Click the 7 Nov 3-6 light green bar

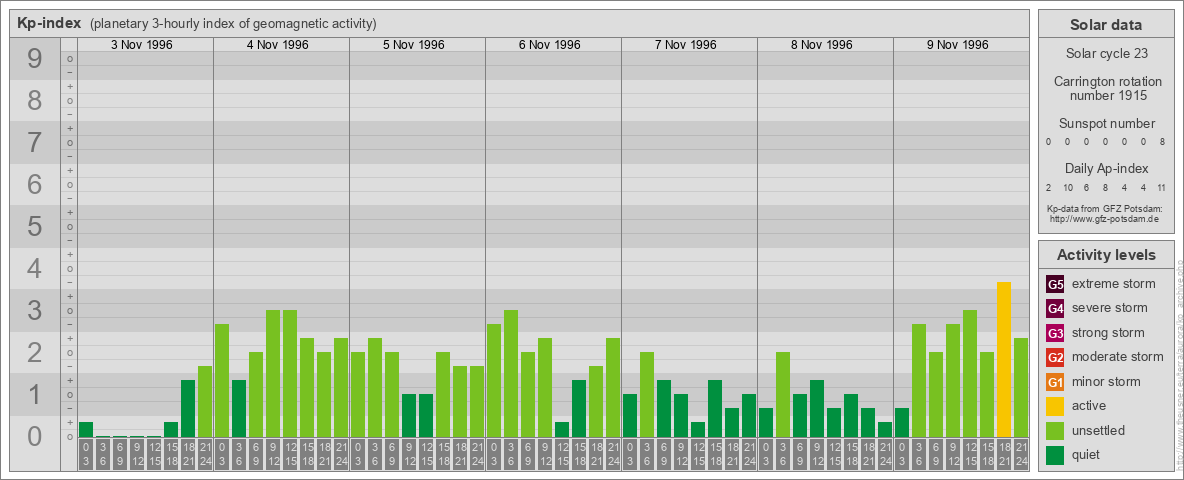pos(647,395)
